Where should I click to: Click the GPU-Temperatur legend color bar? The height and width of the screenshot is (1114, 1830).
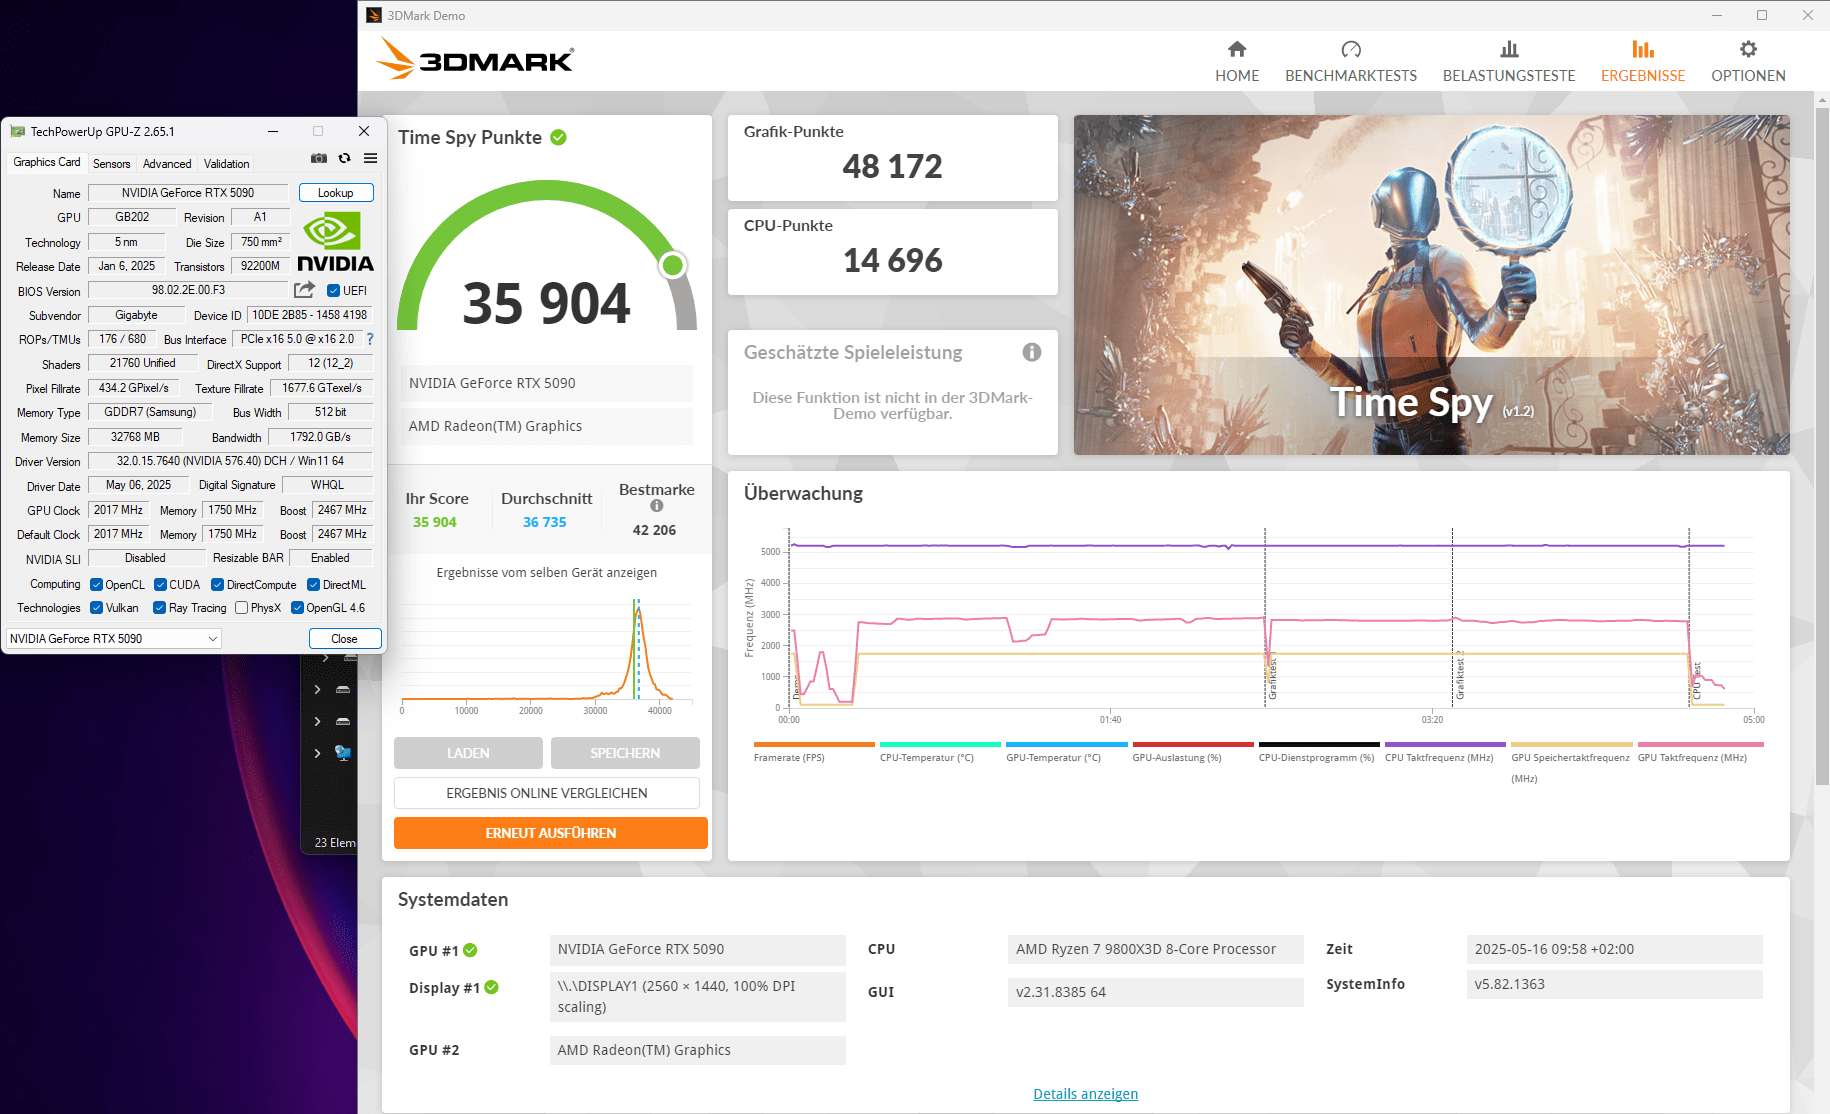[x=1067, y=744]
